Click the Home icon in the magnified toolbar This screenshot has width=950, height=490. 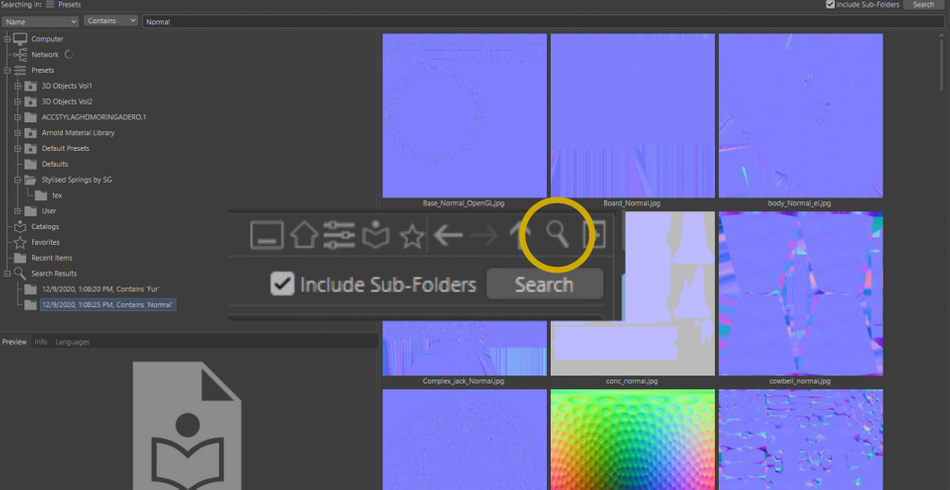304,235
